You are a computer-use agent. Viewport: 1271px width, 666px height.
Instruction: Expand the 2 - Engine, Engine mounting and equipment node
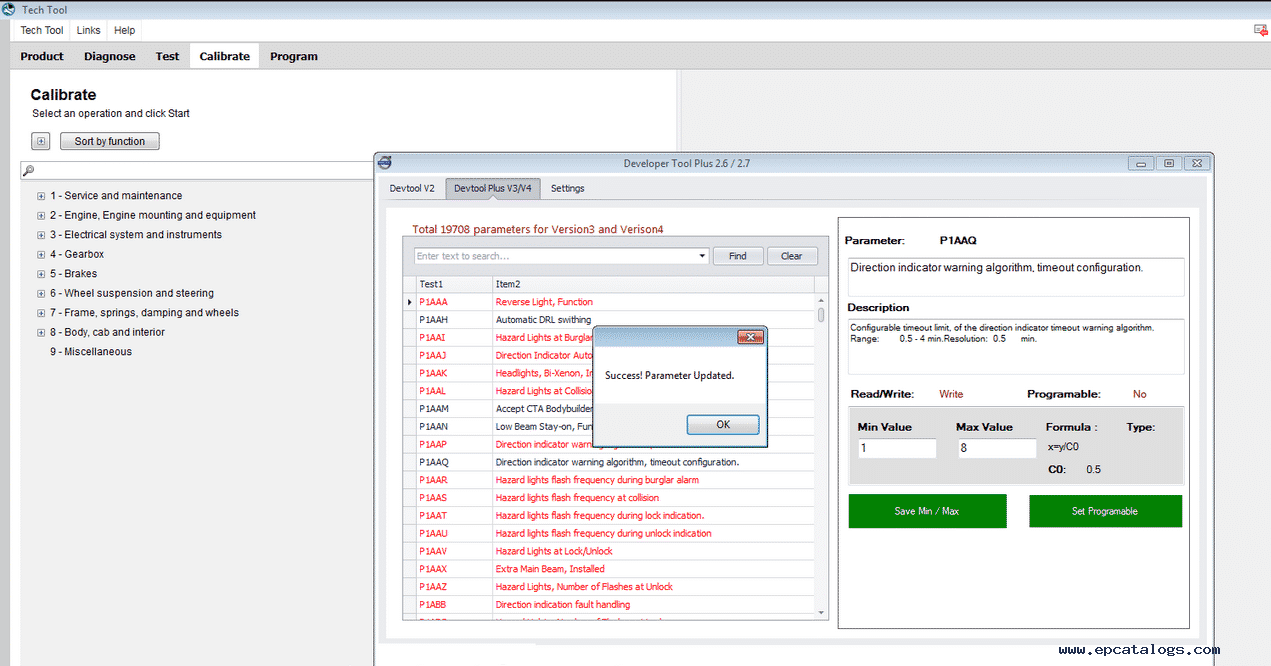coord(41,215)
